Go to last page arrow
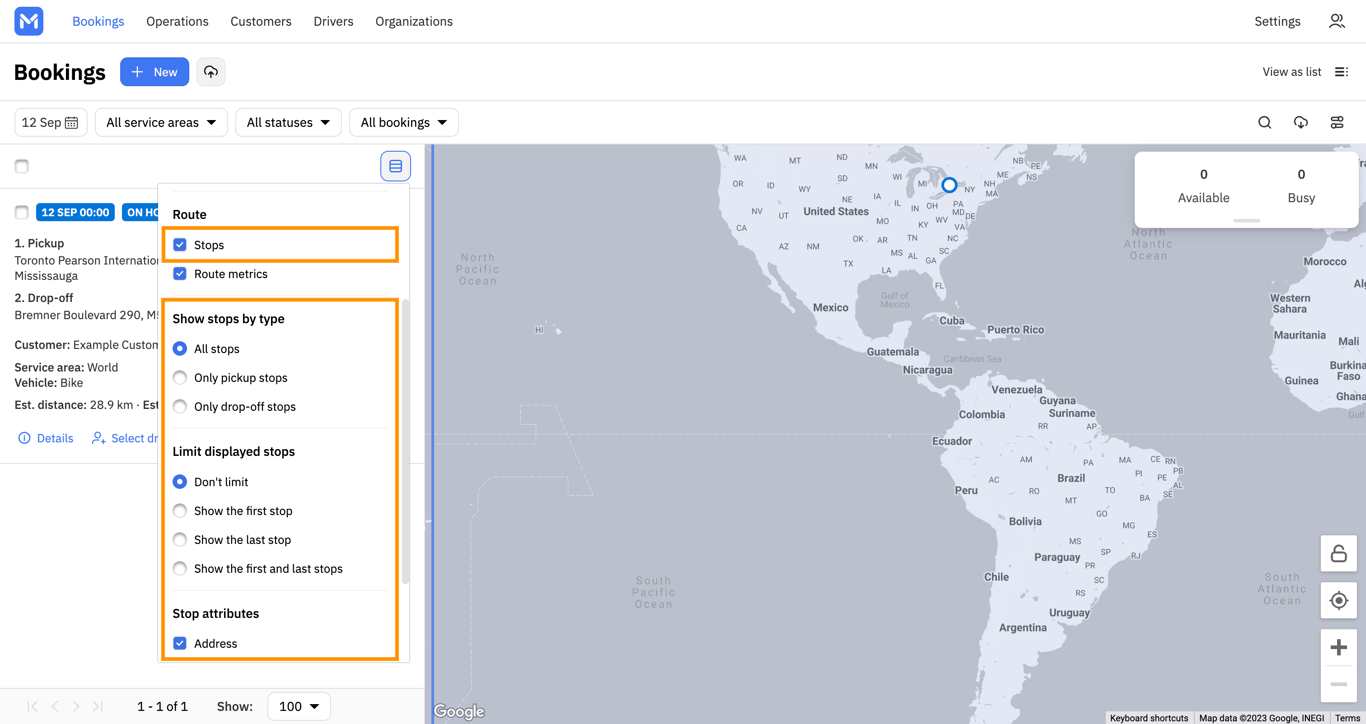Image resolution: width=1366 pixels, height=724 pixels. (98, 706)
